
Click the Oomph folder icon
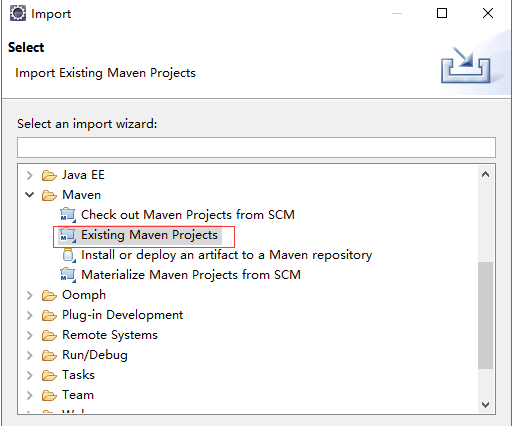pos(49,295)
